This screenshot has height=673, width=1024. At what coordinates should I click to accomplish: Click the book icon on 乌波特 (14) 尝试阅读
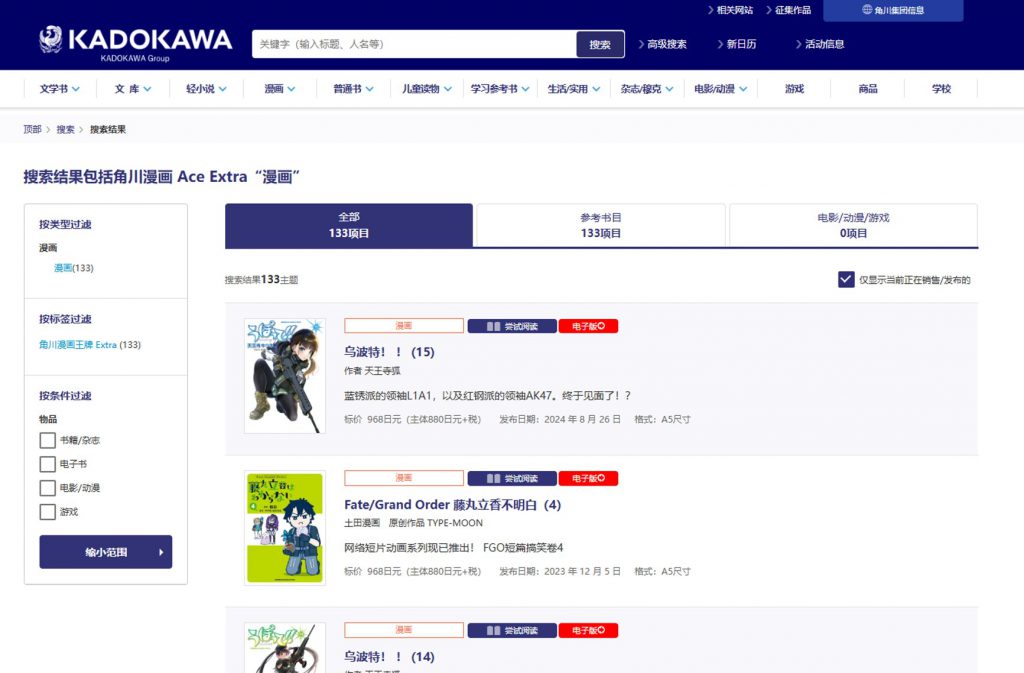pyautogui.click(x=494, y=631)
